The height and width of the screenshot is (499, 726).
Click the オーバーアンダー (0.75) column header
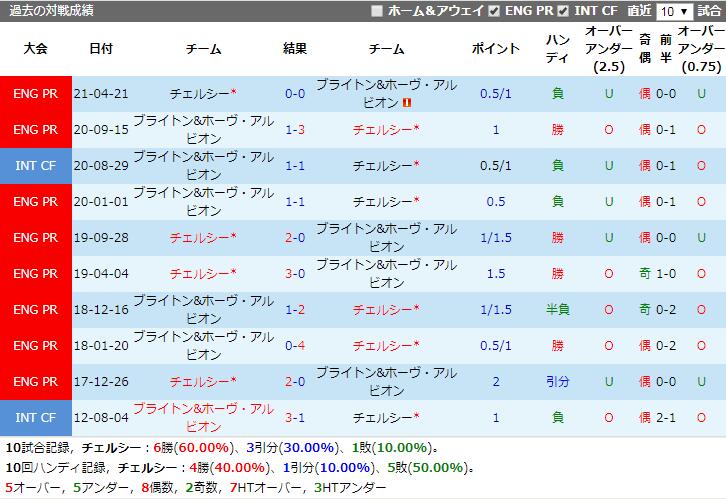click(x=701, y=49)
